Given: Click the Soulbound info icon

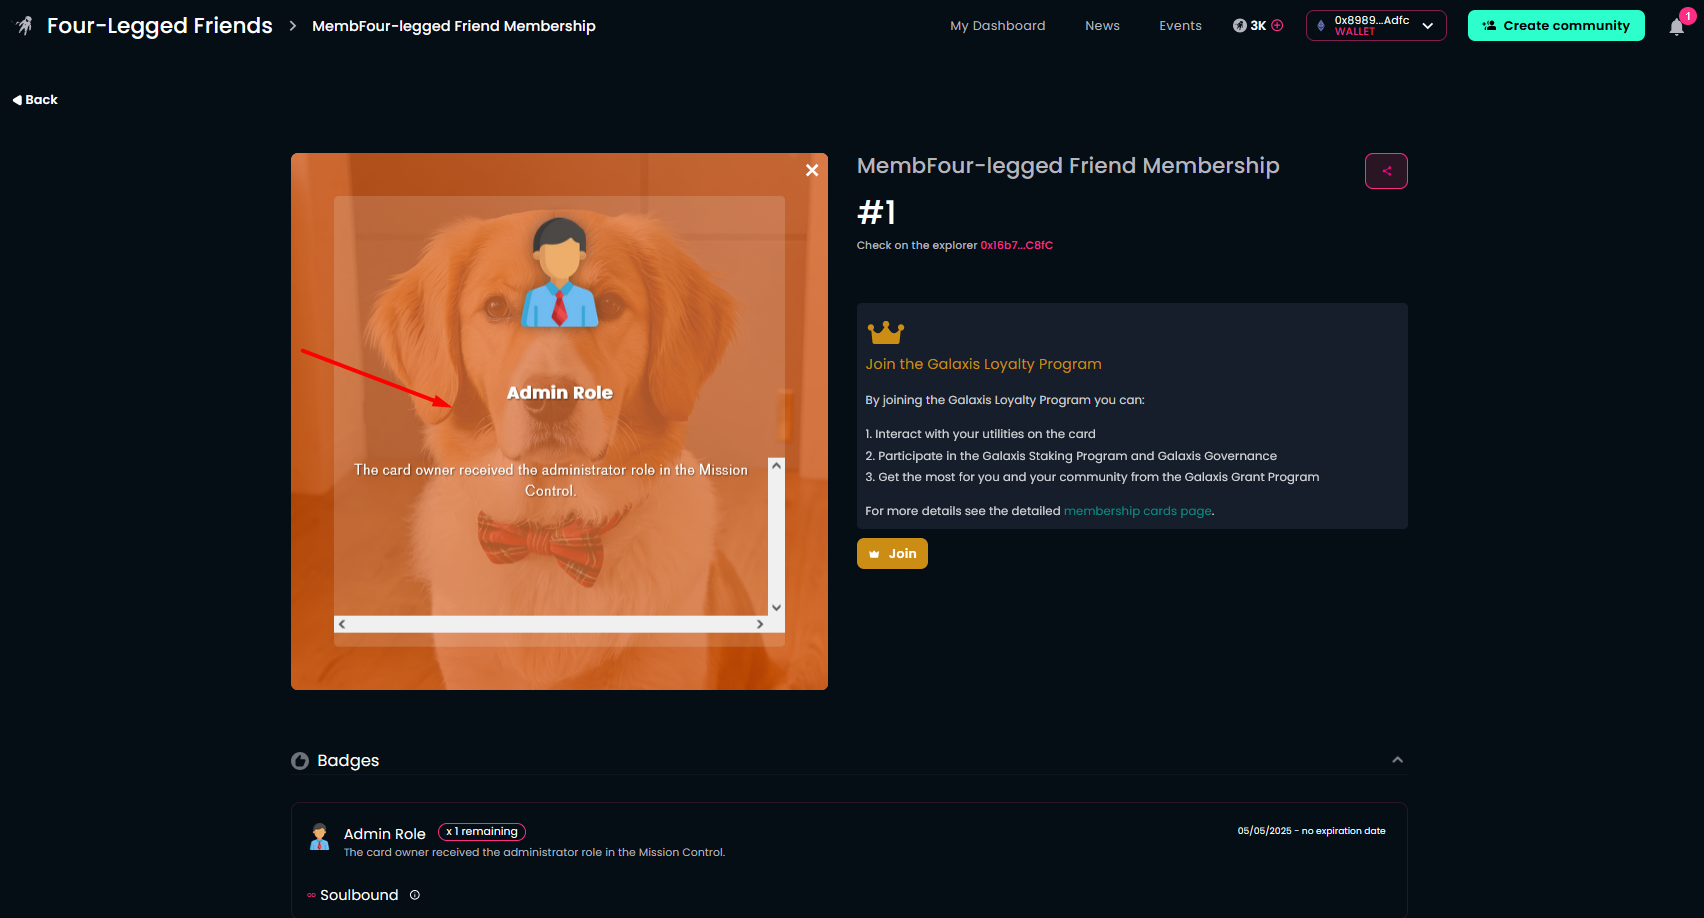Looking at the screenshot, I should coord(415,895).
